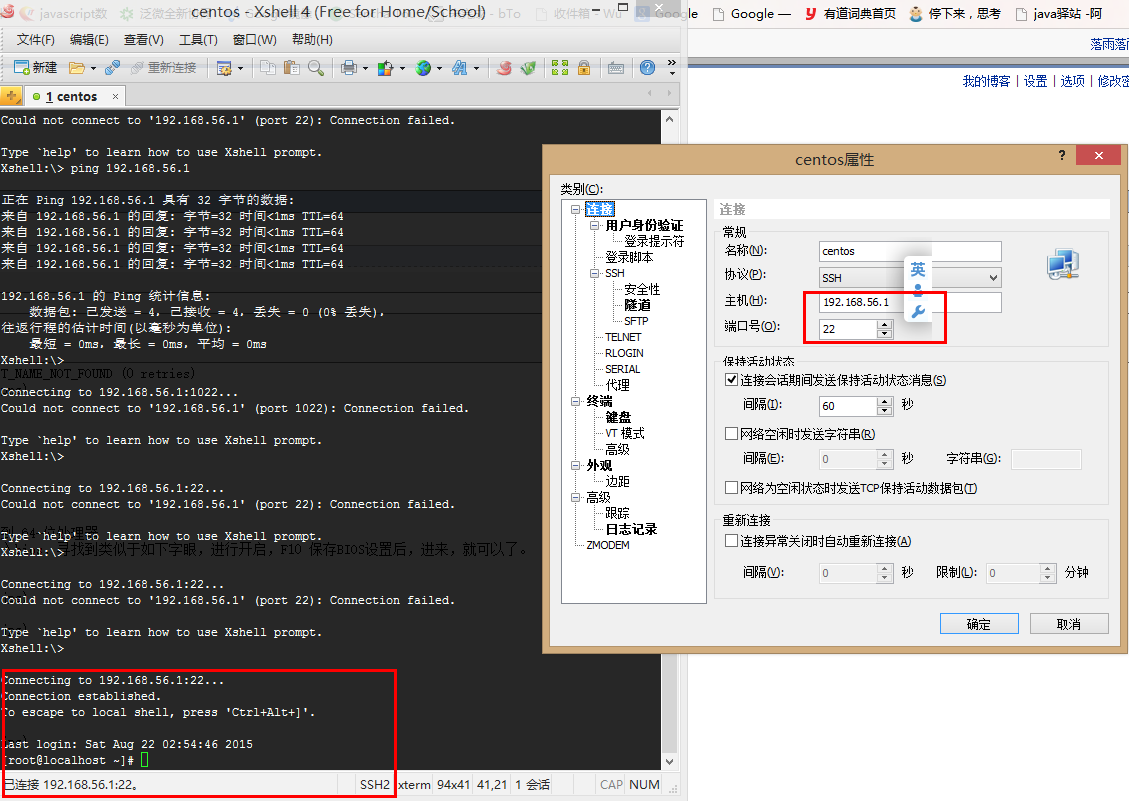Click the question mark in centos属性 title bar
The image size is (1129, 801).
point(1062,155)
